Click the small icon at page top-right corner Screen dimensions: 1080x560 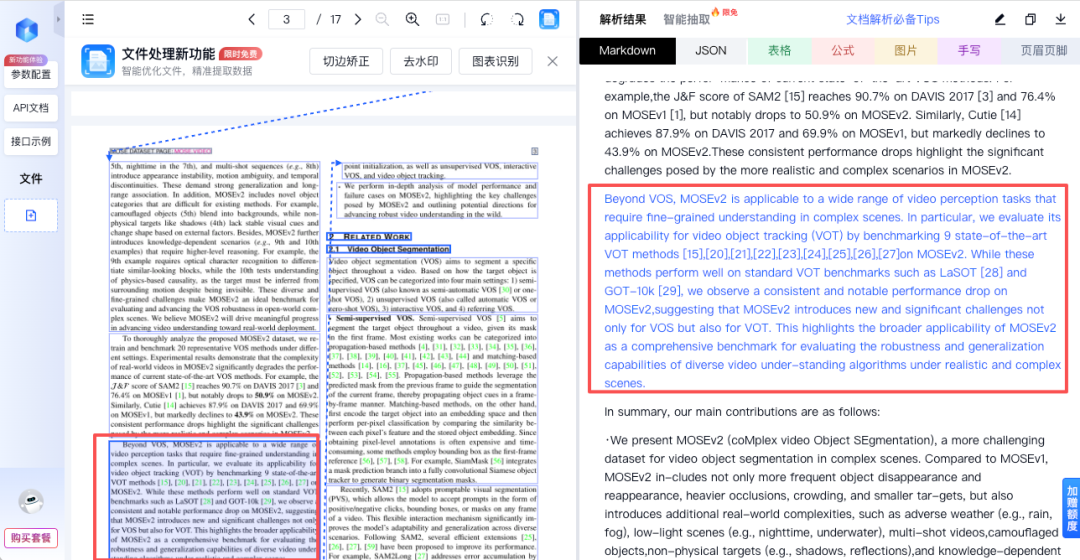(x=534, y=151)
